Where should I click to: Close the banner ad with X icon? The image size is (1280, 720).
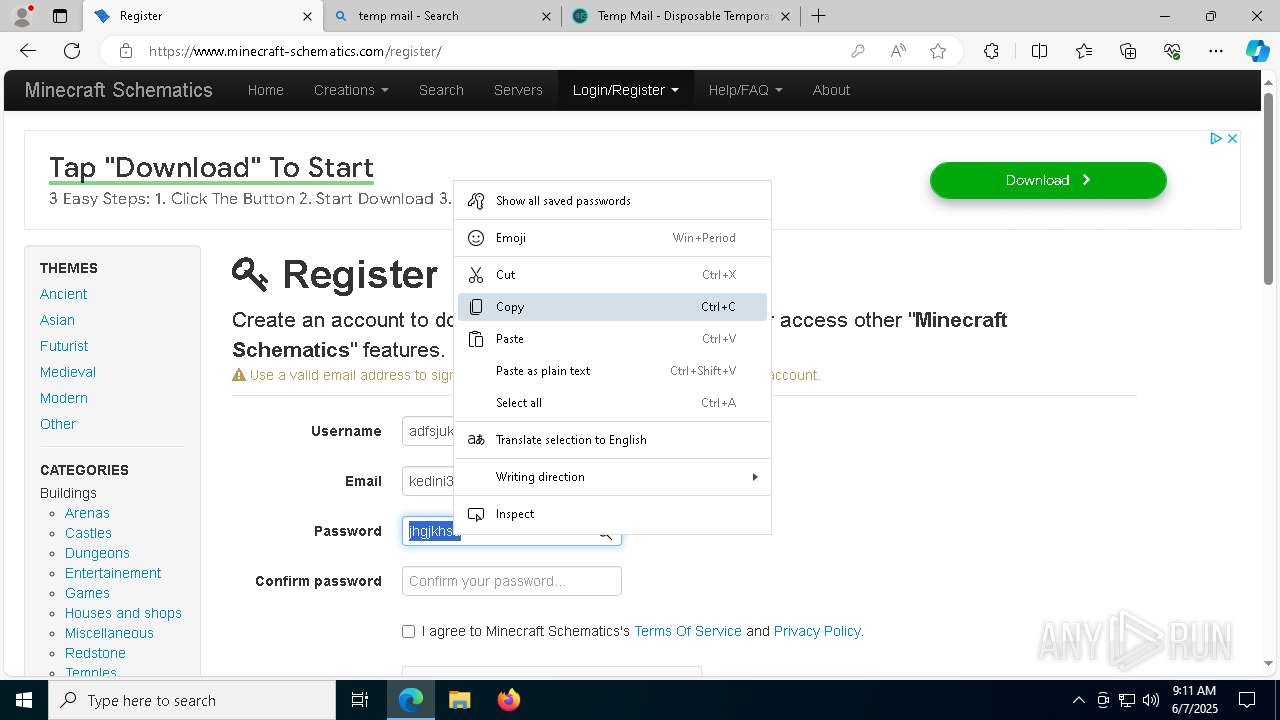(1232, 138)
